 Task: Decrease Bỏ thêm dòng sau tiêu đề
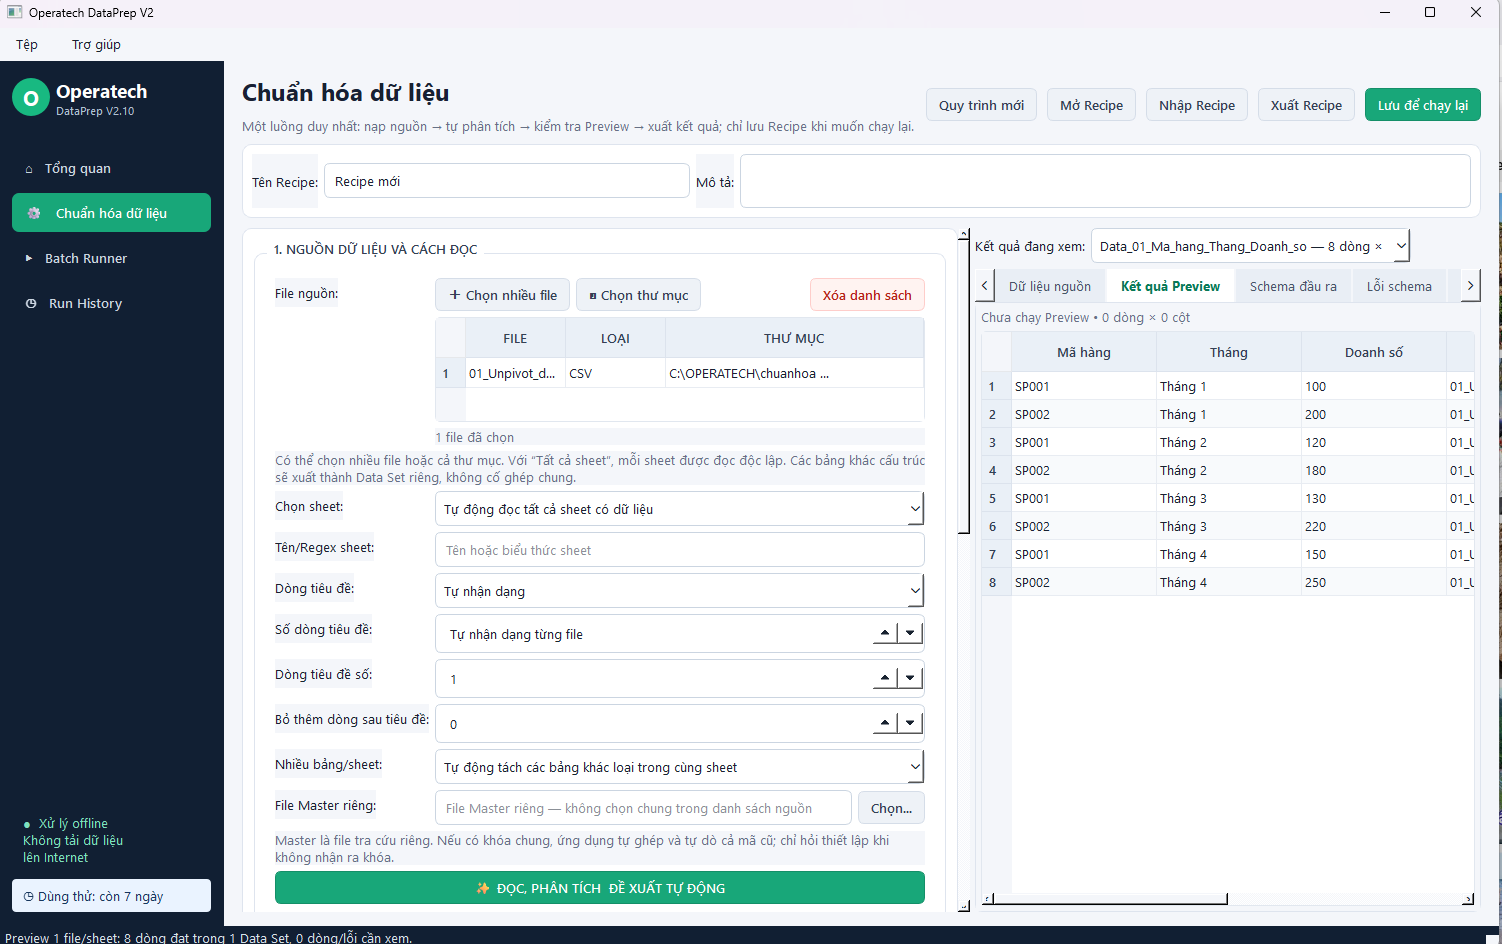click(910, 723)
